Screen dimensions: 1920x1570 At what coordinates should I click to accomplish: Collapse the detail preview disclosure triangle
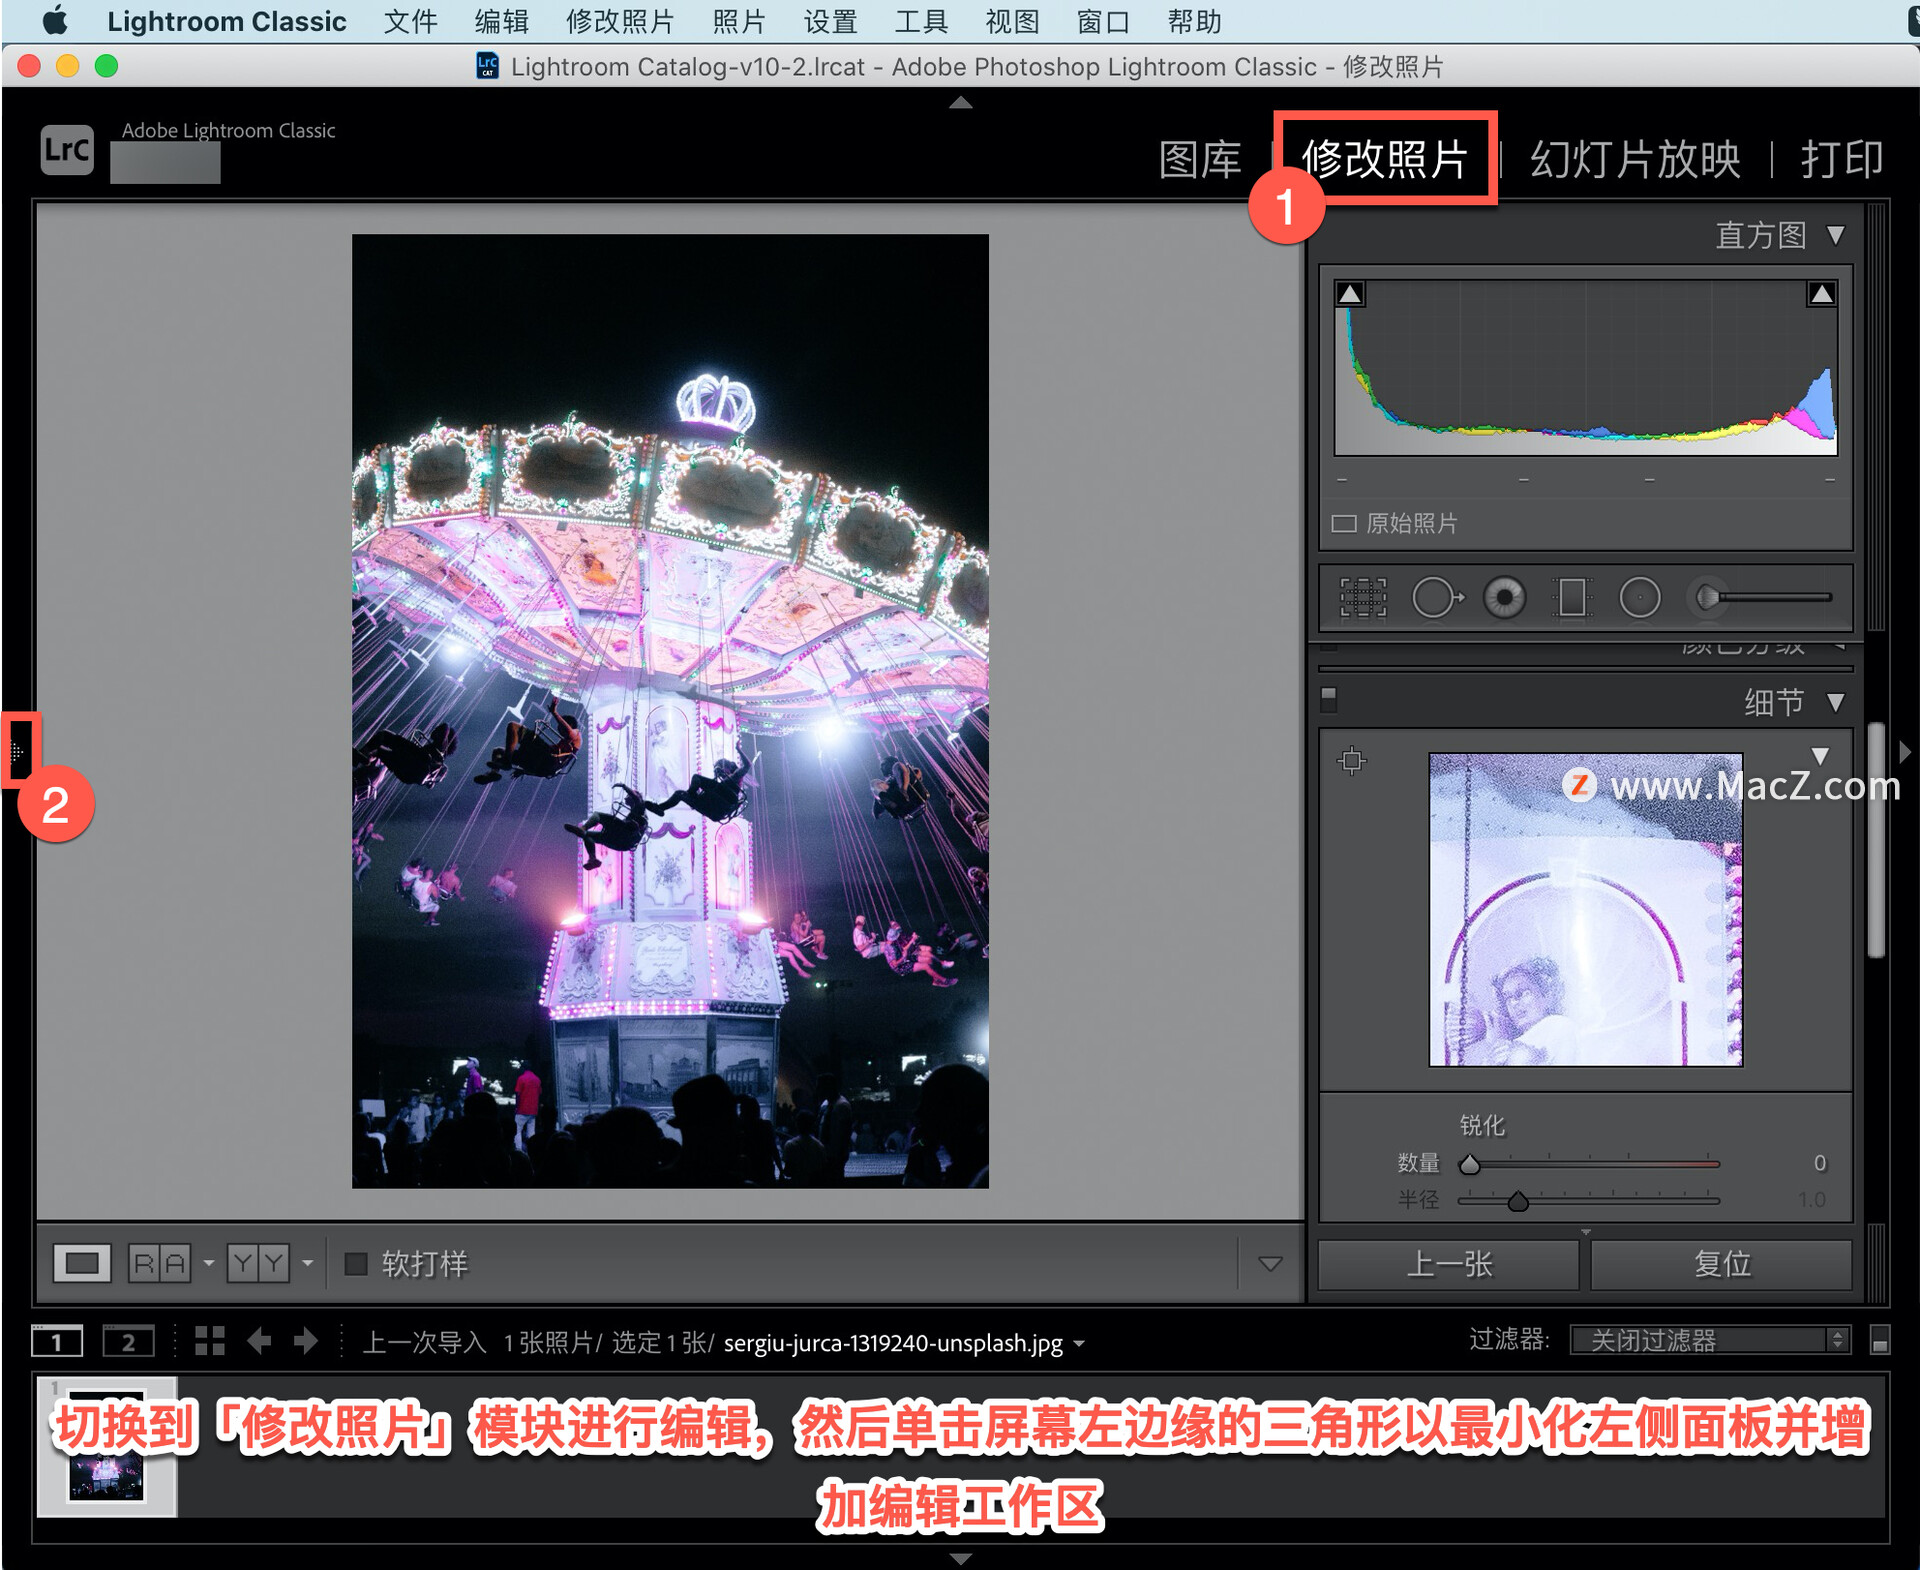click(1820, 756)
